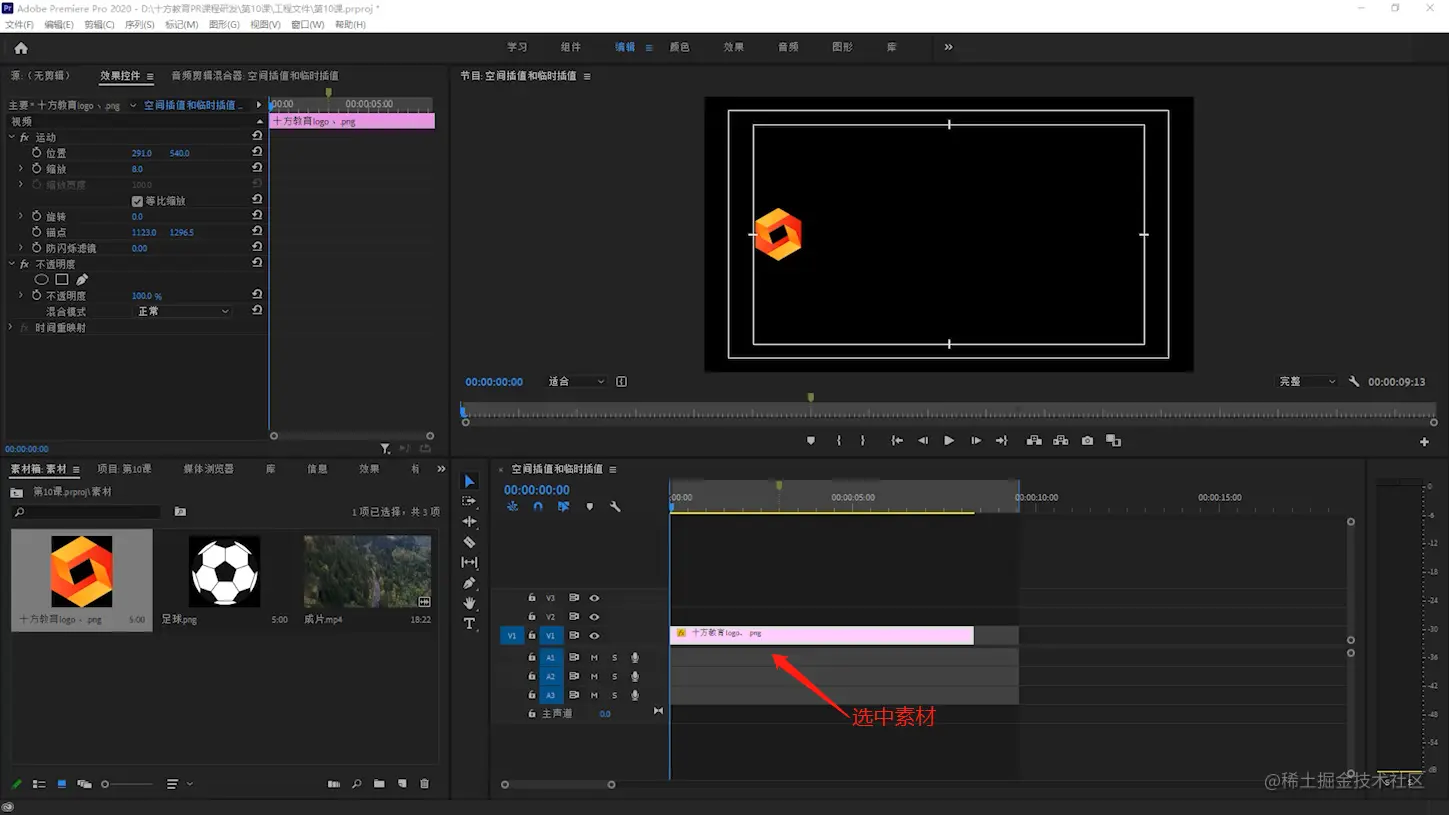1449x815 pixels.
Task: Mute the A1 audio track
Action: (594, 658)
